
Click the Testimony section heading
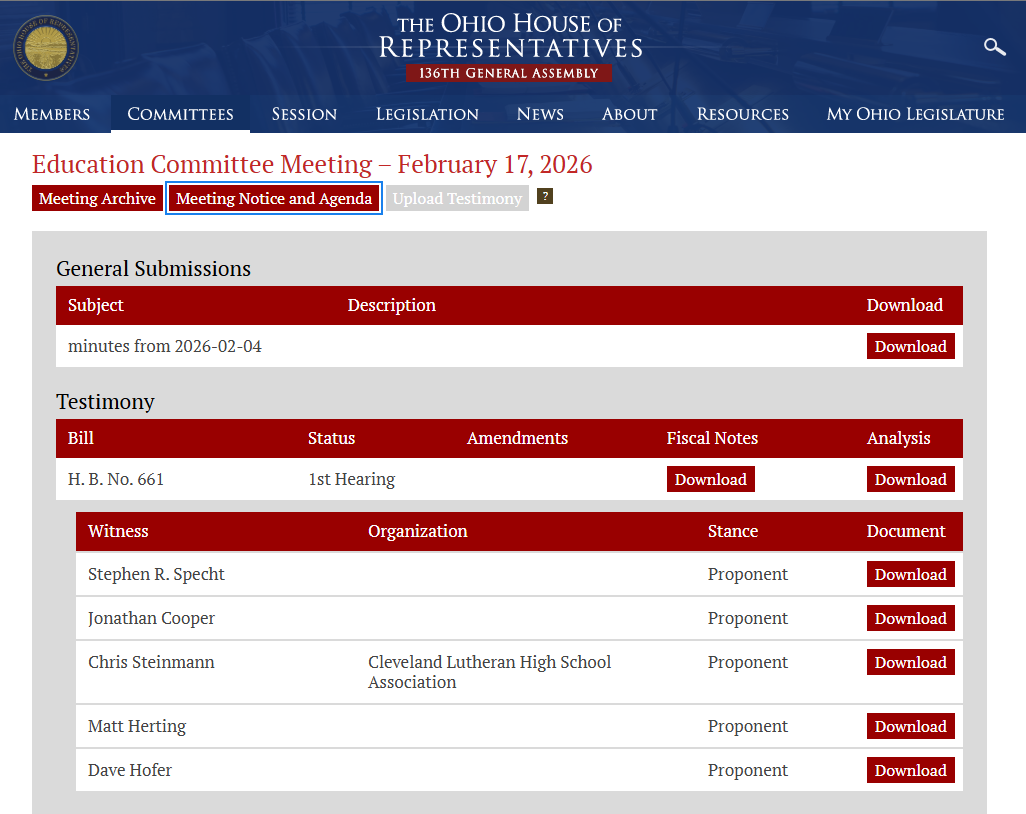coord(105,401)
